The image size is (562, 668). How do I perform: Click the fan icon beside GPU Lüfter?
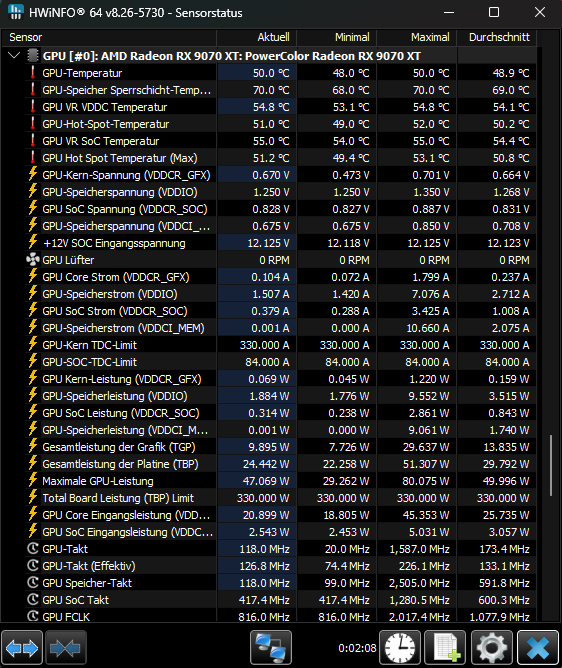33,260
